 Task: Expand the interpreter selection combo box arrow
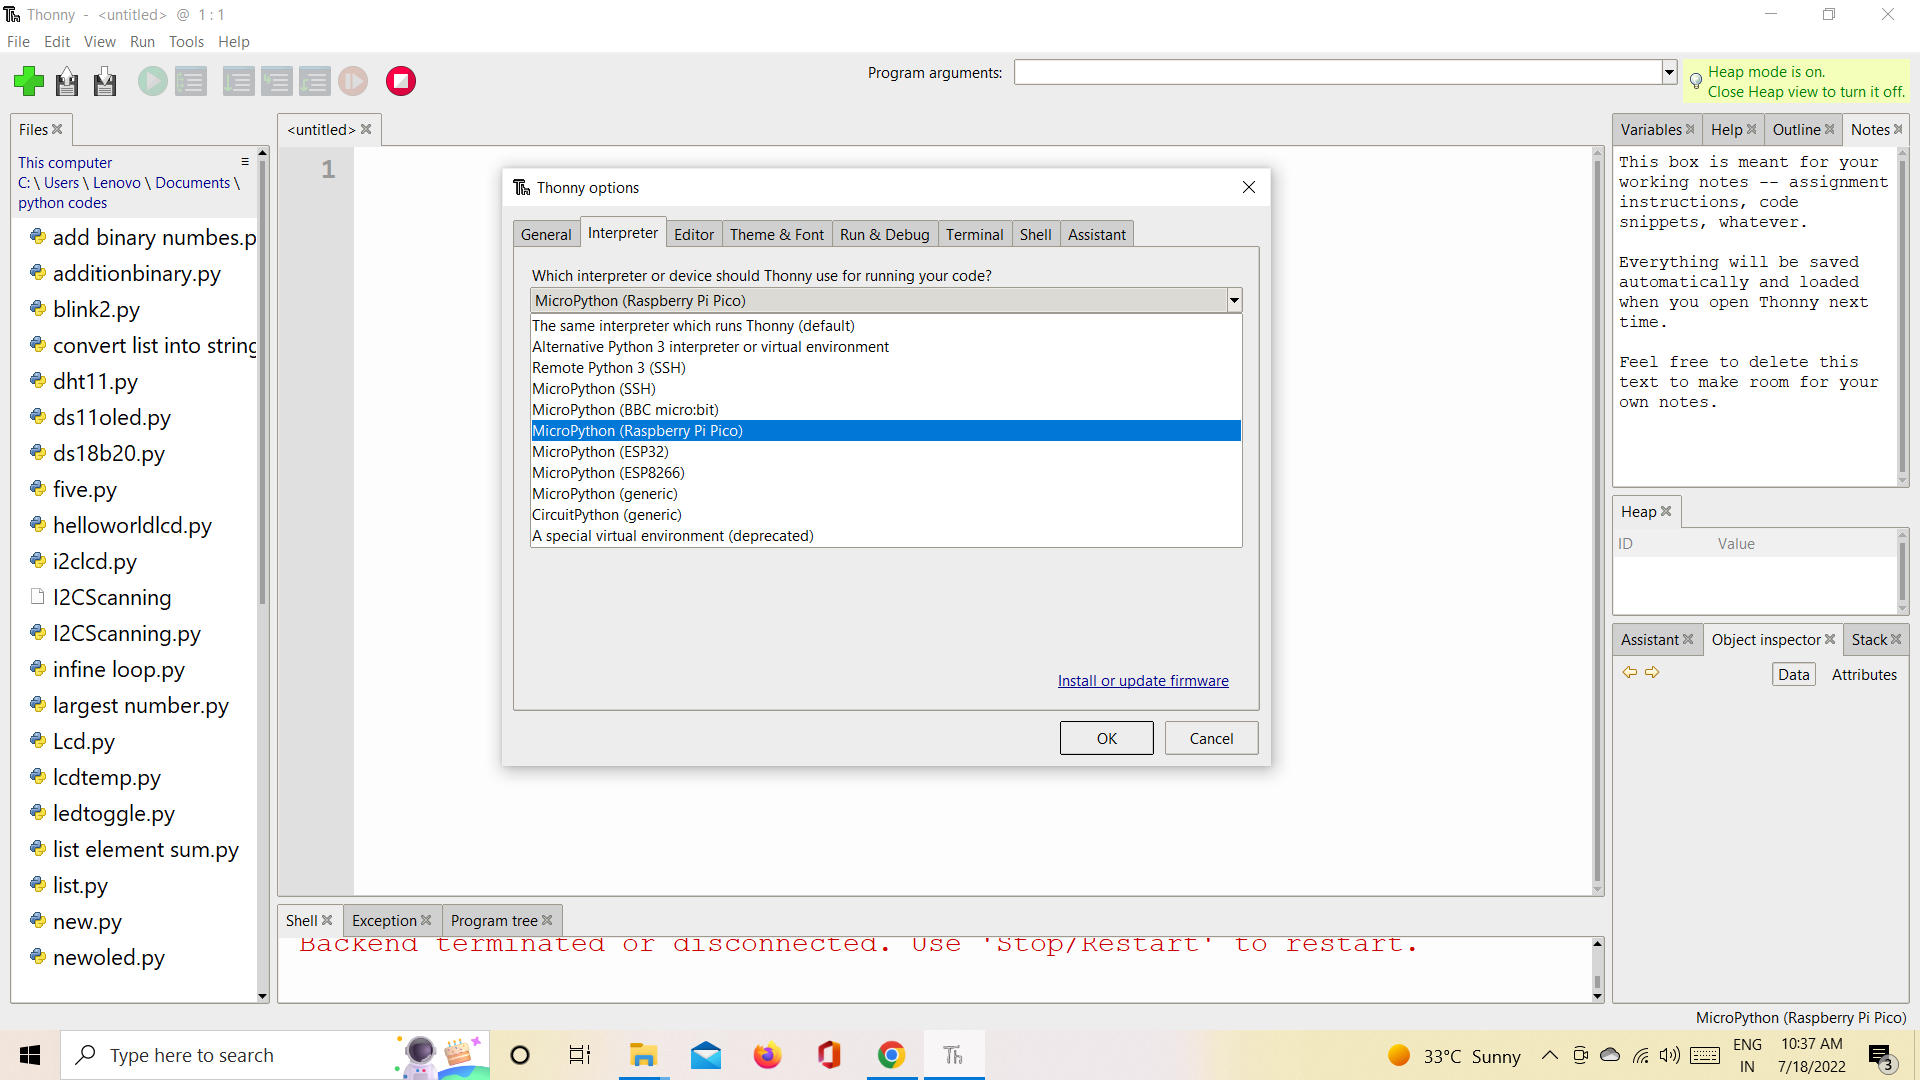tap(1234, 301)
